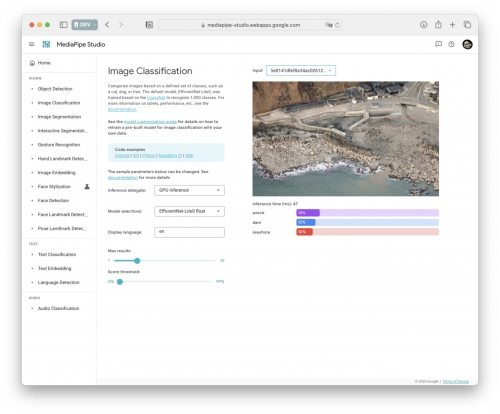The width and height of the screenshot is (500, 414).
Task: Expand the Inference delegate dropdown
Action: pyautogui.click(x=189, y=190)
